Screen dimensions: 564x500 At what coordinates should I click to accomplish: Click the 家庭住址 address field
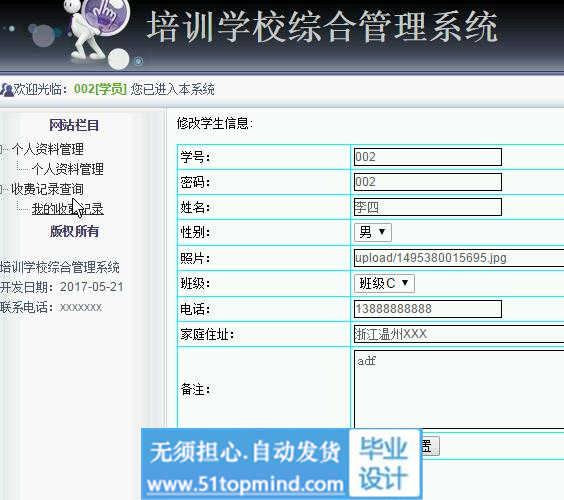pos(459,334)
